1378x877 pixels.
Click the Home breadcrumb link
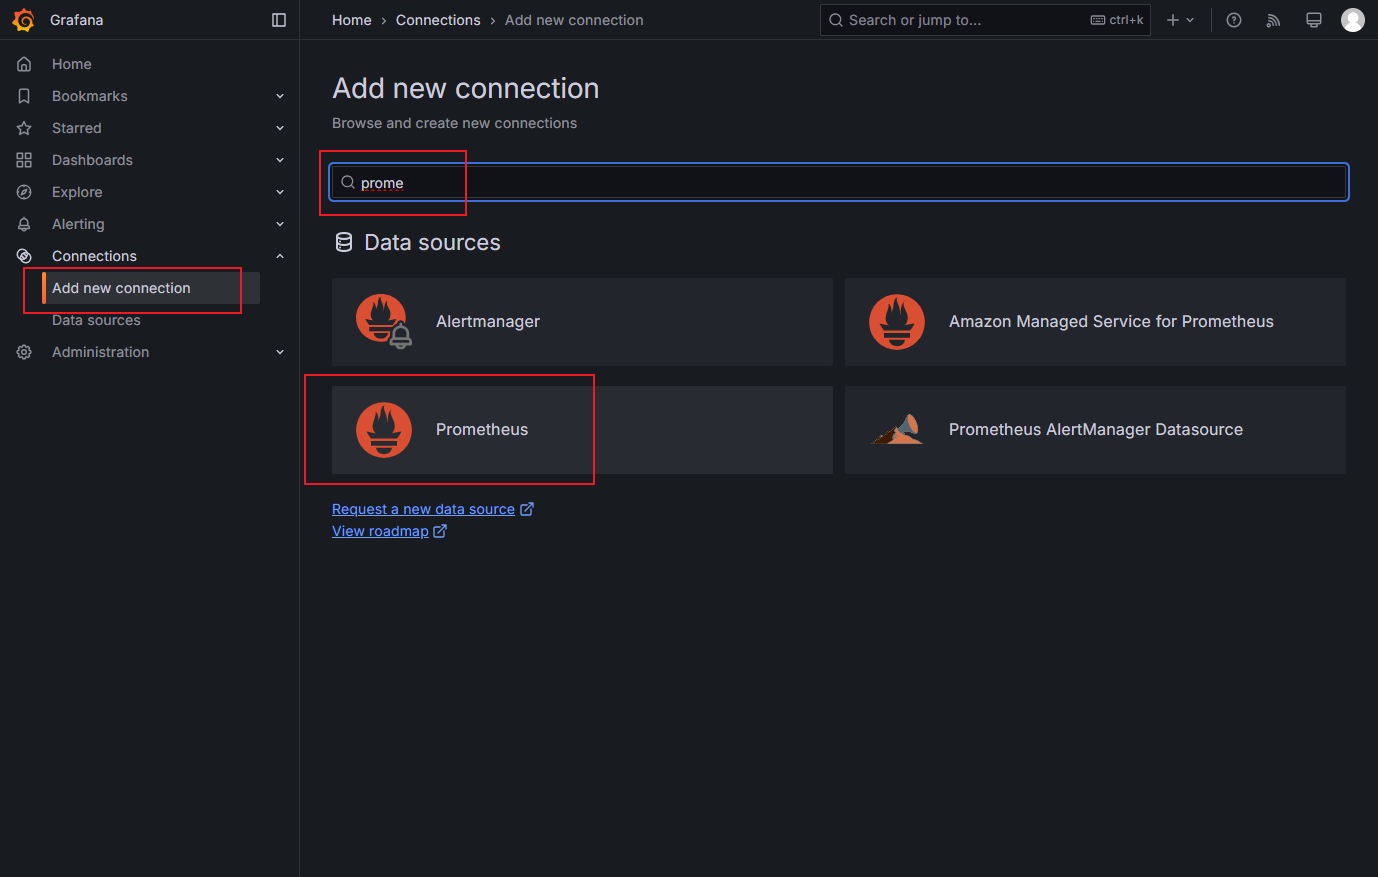click(x=352, y=20)
